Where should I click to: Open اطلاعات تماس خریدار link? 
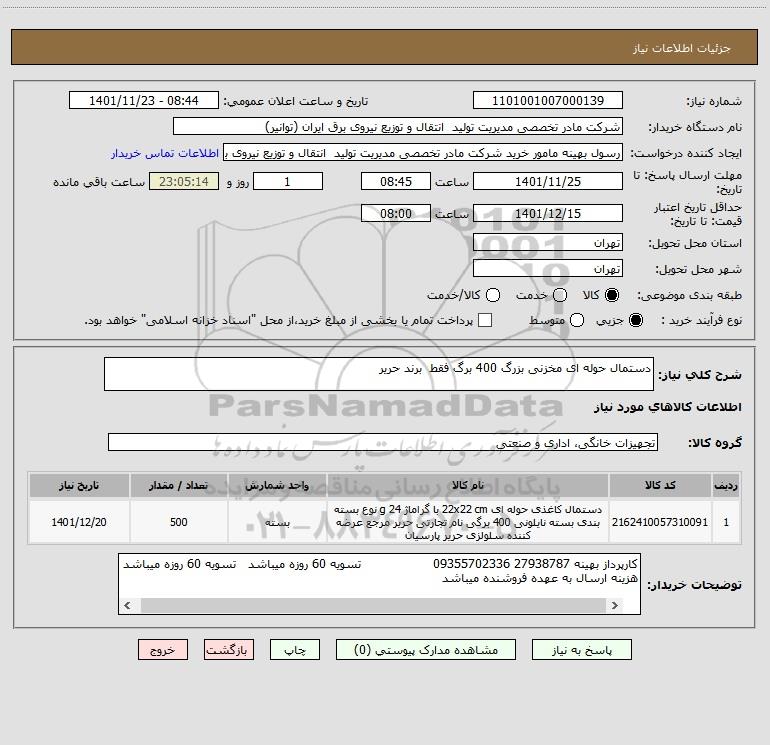[x=165, y=153]
